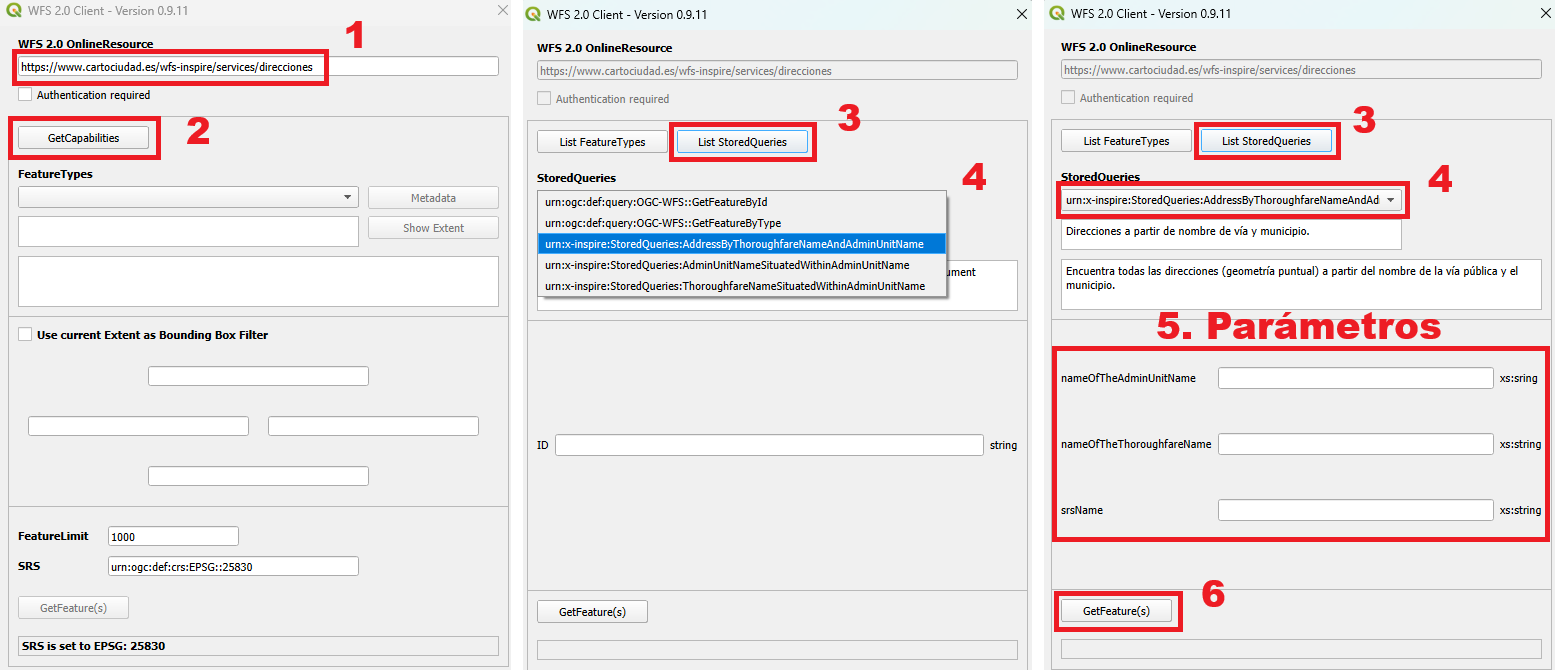
Task: Click inside the nameOfTheAdminUnitName parameter field
Action: coord(1355,377)
